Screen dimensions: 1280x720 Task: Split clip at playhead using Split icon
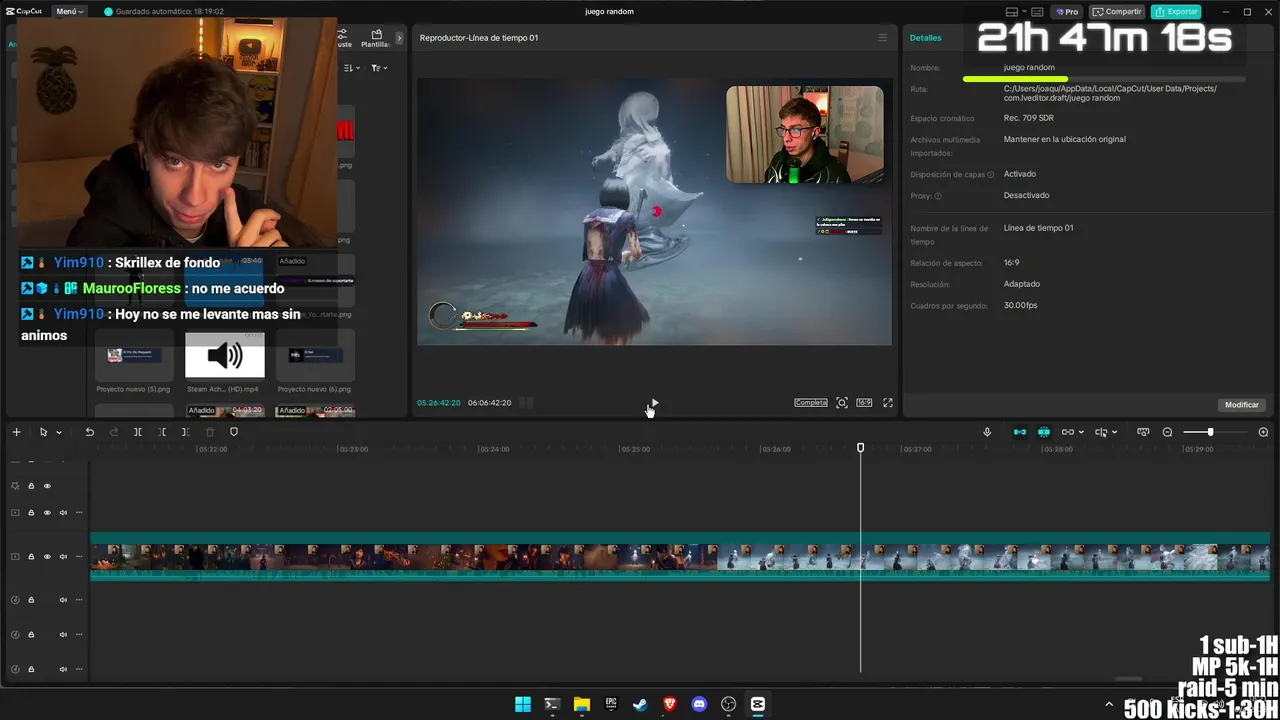tap(138, 432)
